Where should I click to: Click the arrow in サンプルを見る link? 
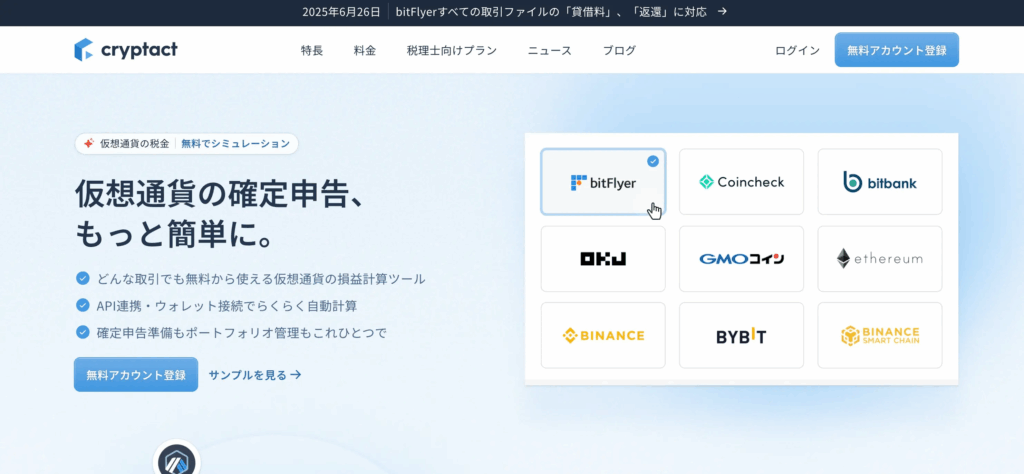pos(296,375)
